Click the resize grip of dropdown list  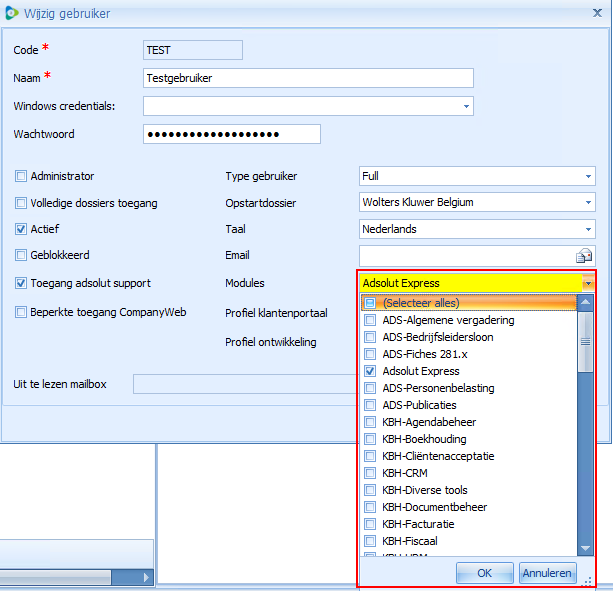[588, 581]
